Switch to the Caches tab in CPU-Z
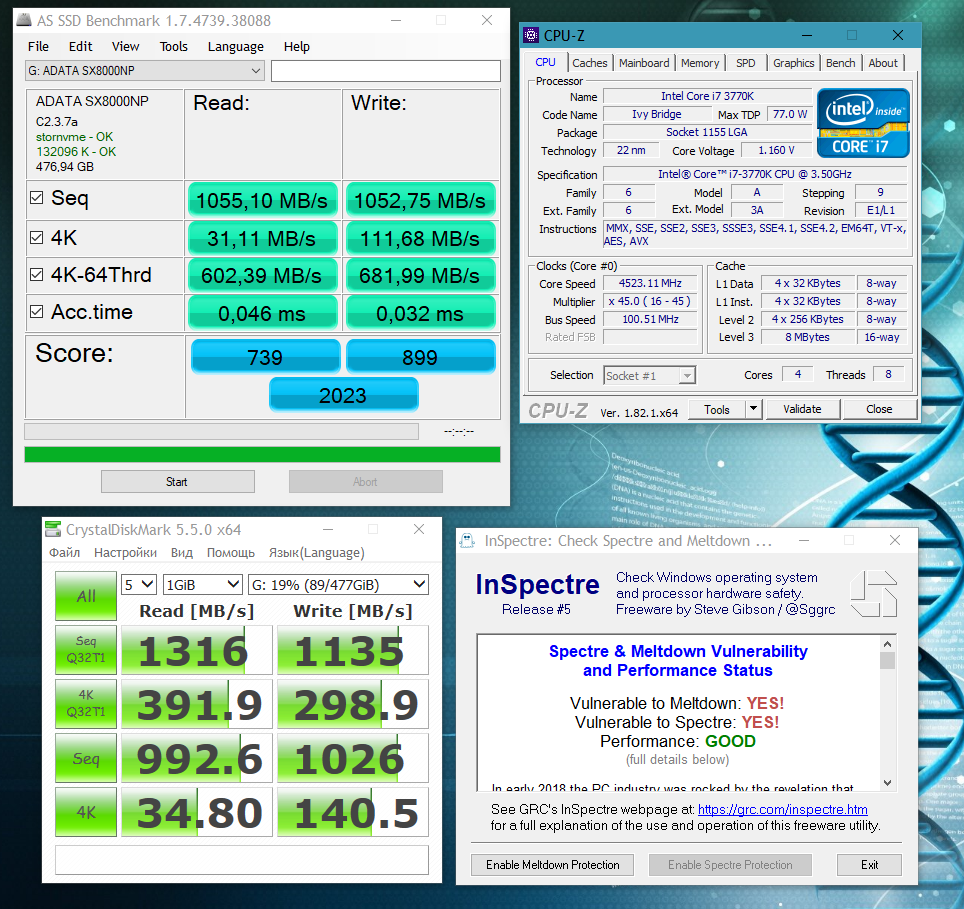 (590, 63)
